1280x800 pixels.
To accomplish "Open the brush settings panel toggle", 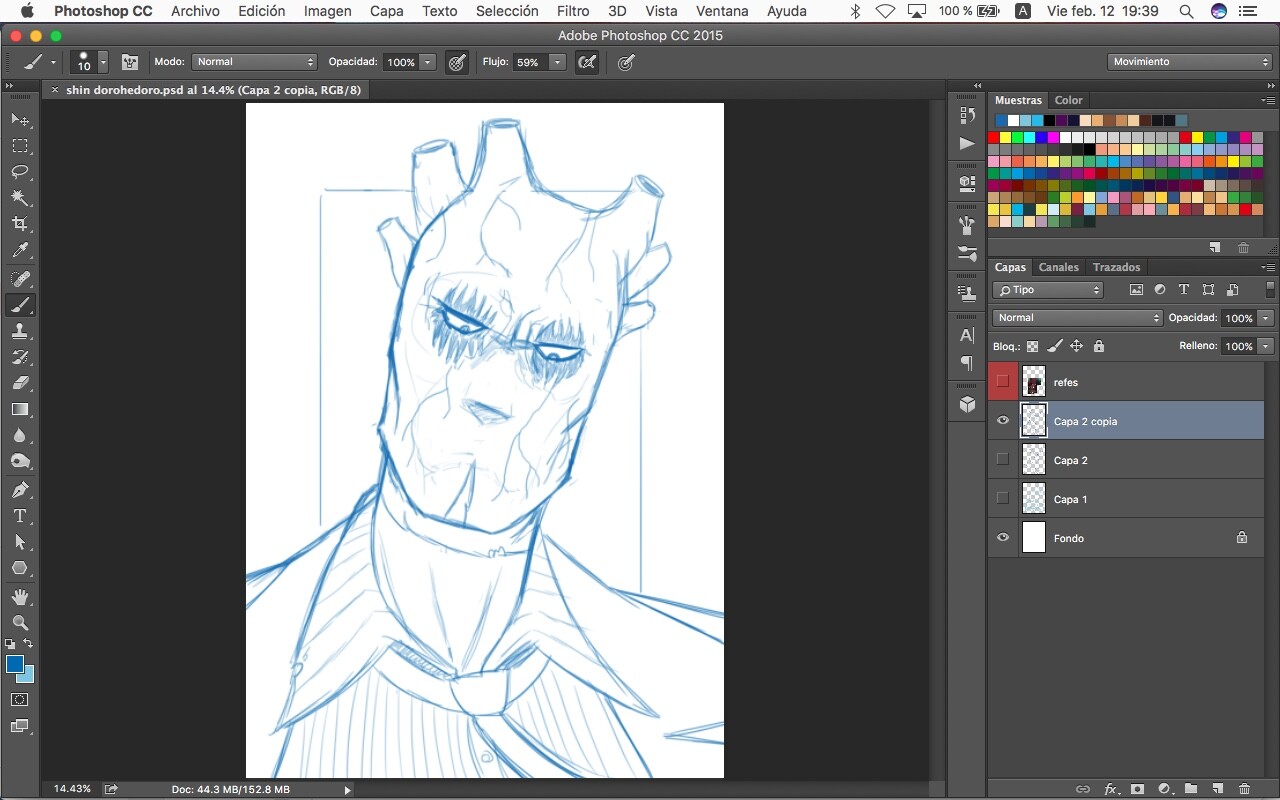I will pos(130,62).
